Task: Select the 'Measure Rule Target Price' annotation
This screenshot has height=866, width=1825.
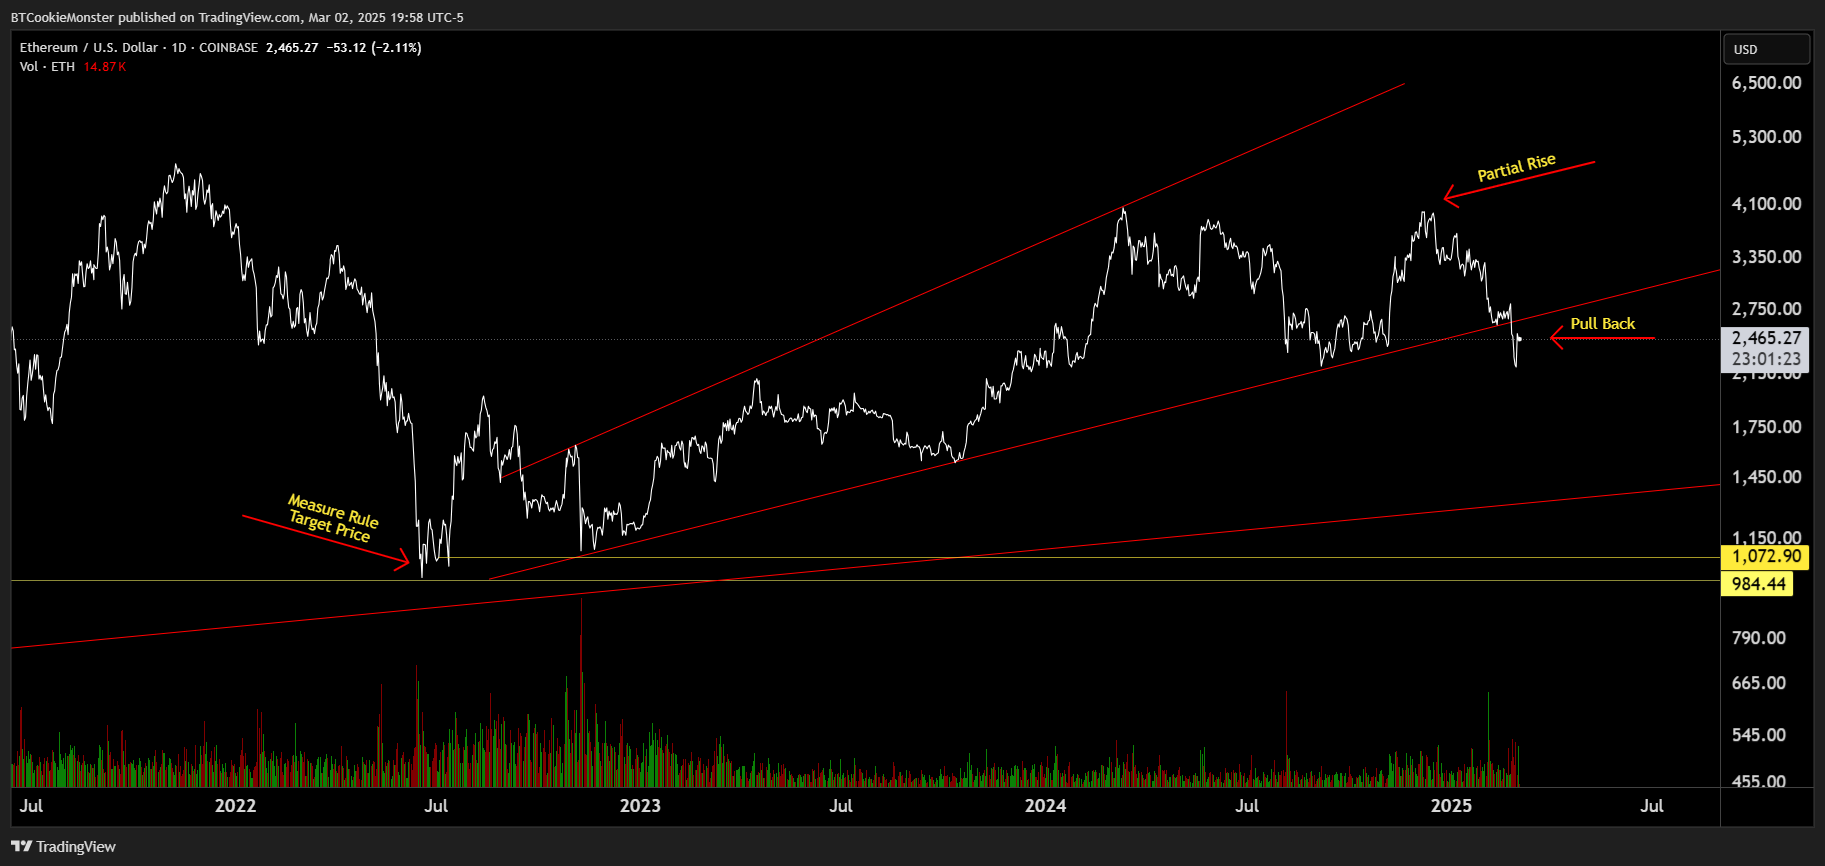Action: tap(333, 518)
